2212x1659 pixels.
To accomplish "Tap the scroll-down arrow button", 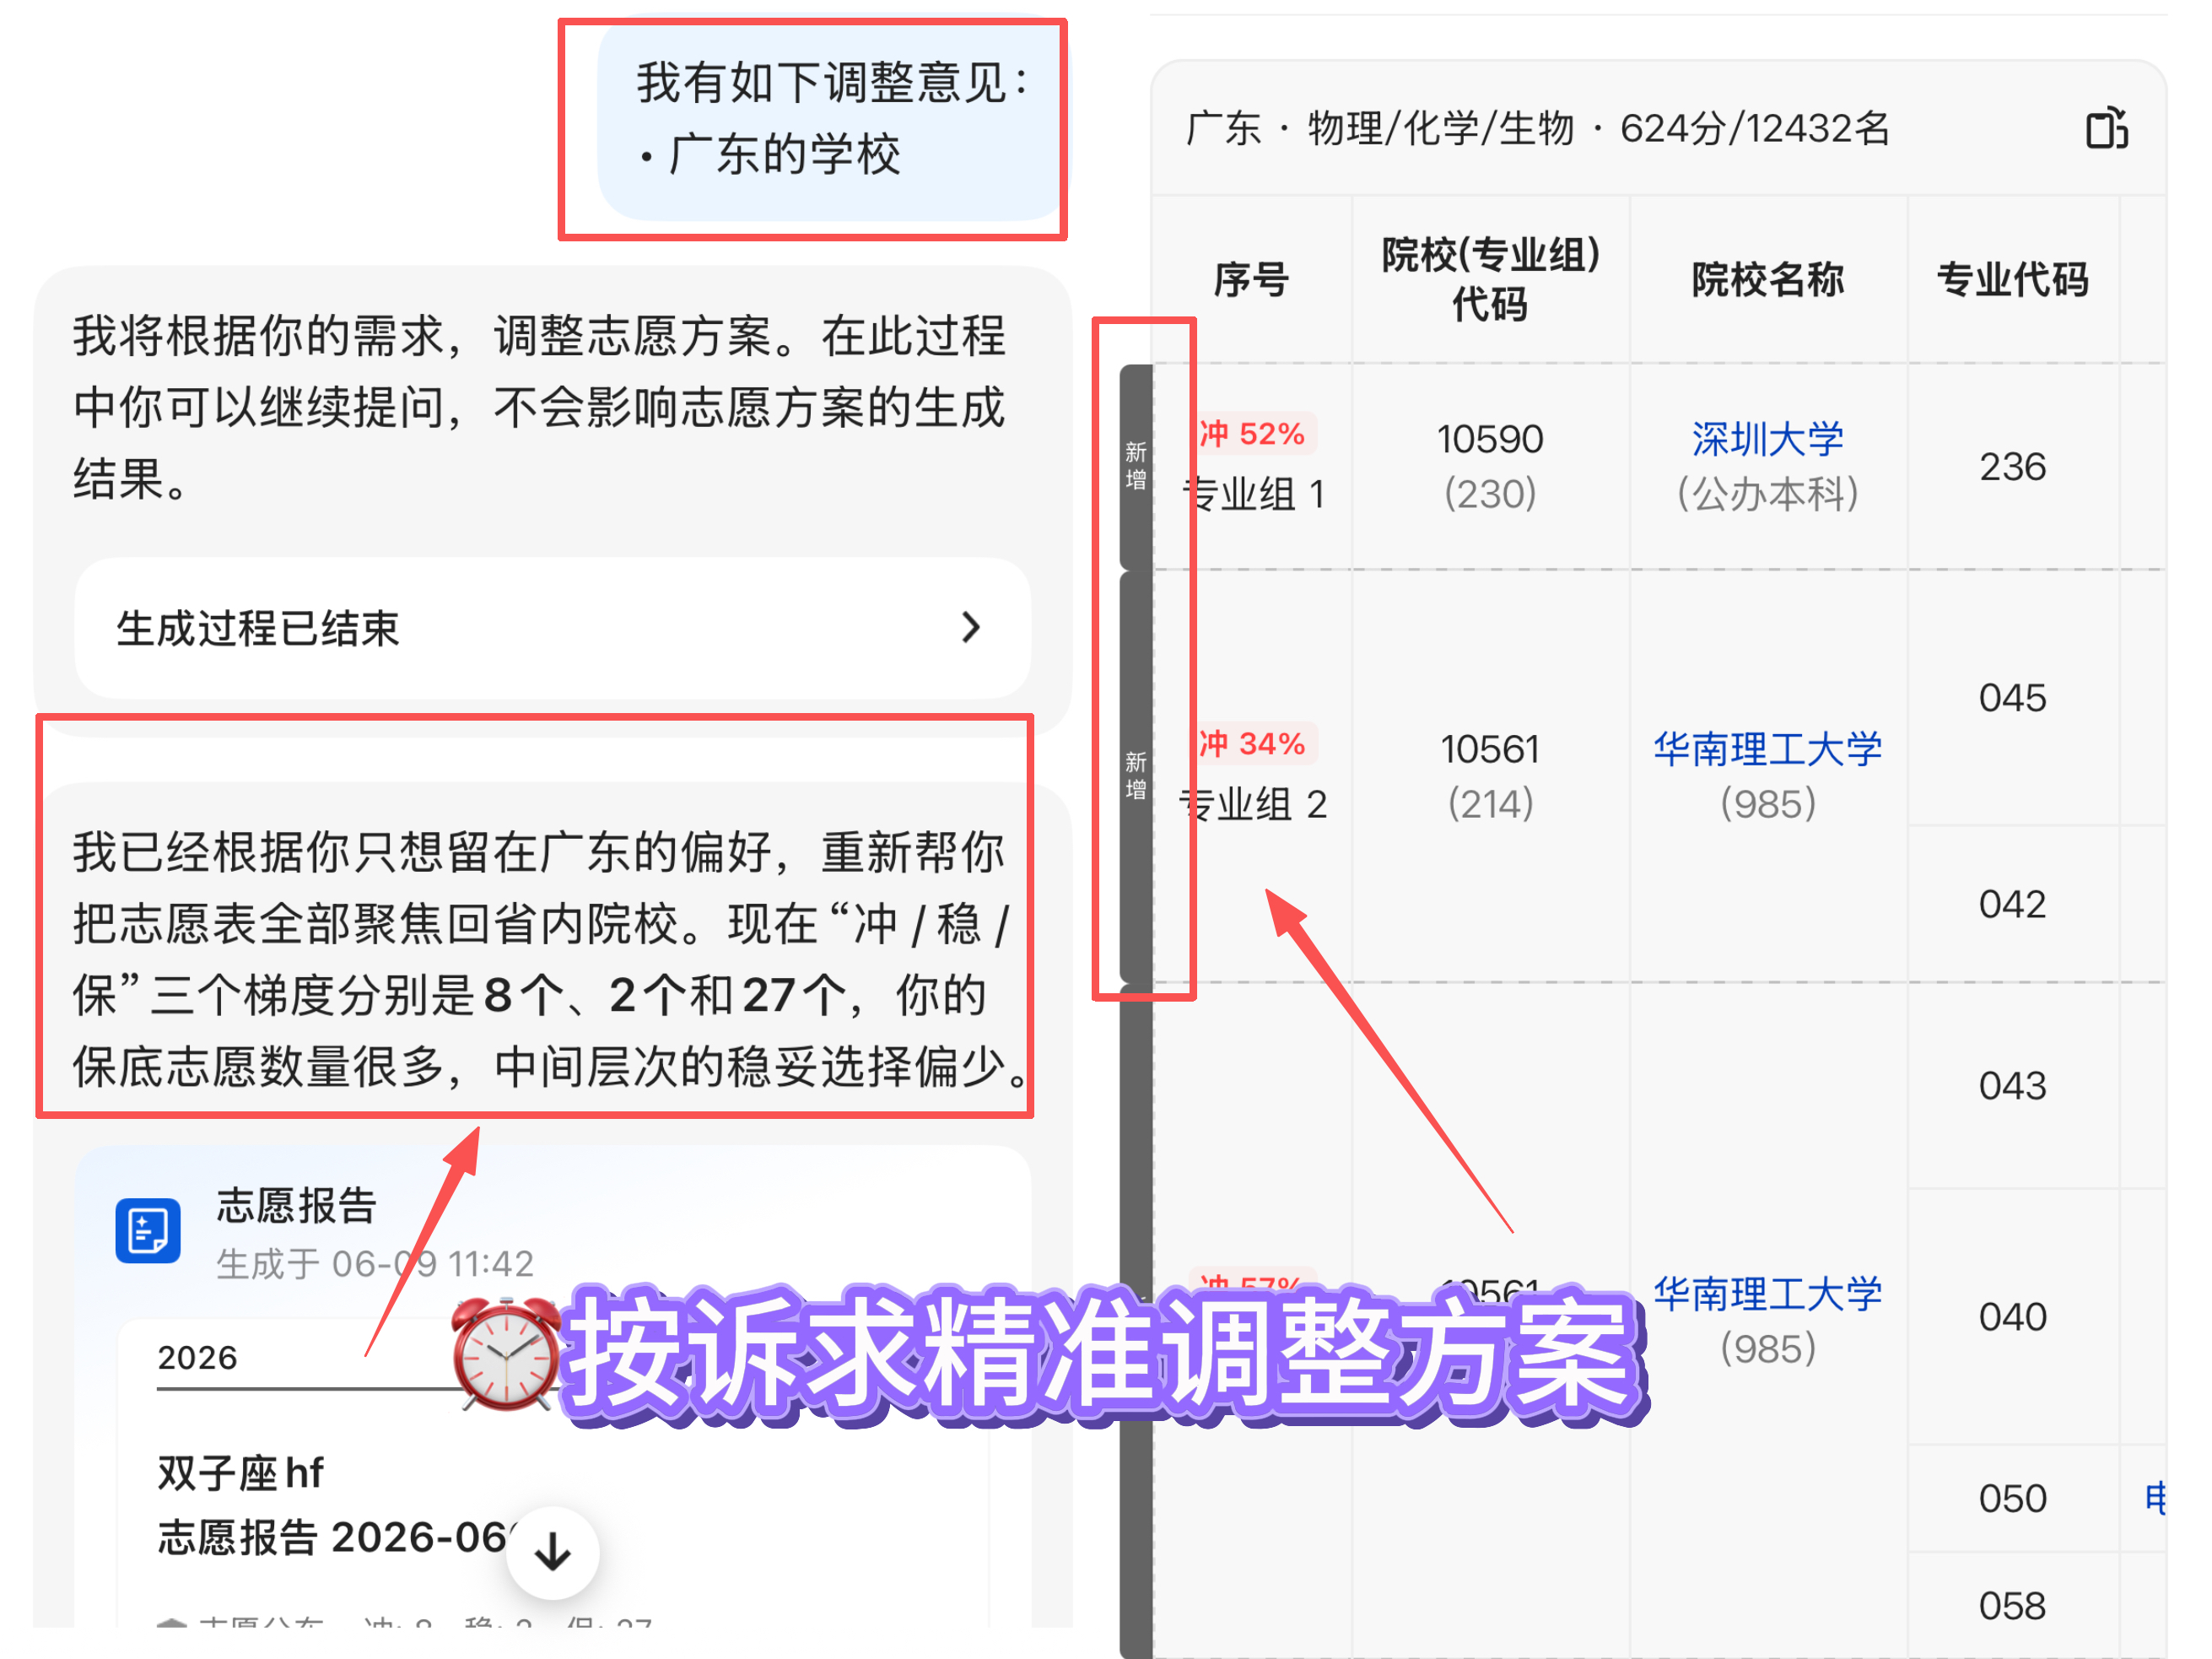I will coord(552,1552).
